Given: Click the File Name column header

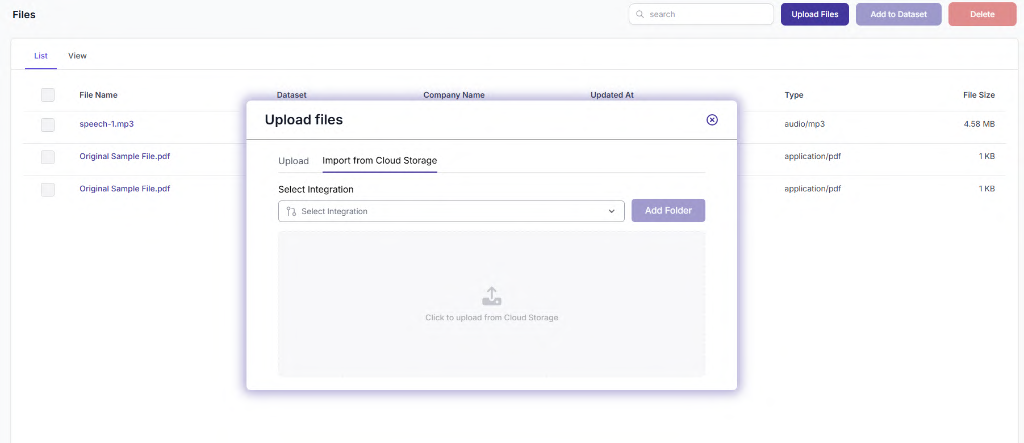Looking at the screenshot, I should (99, 95).
